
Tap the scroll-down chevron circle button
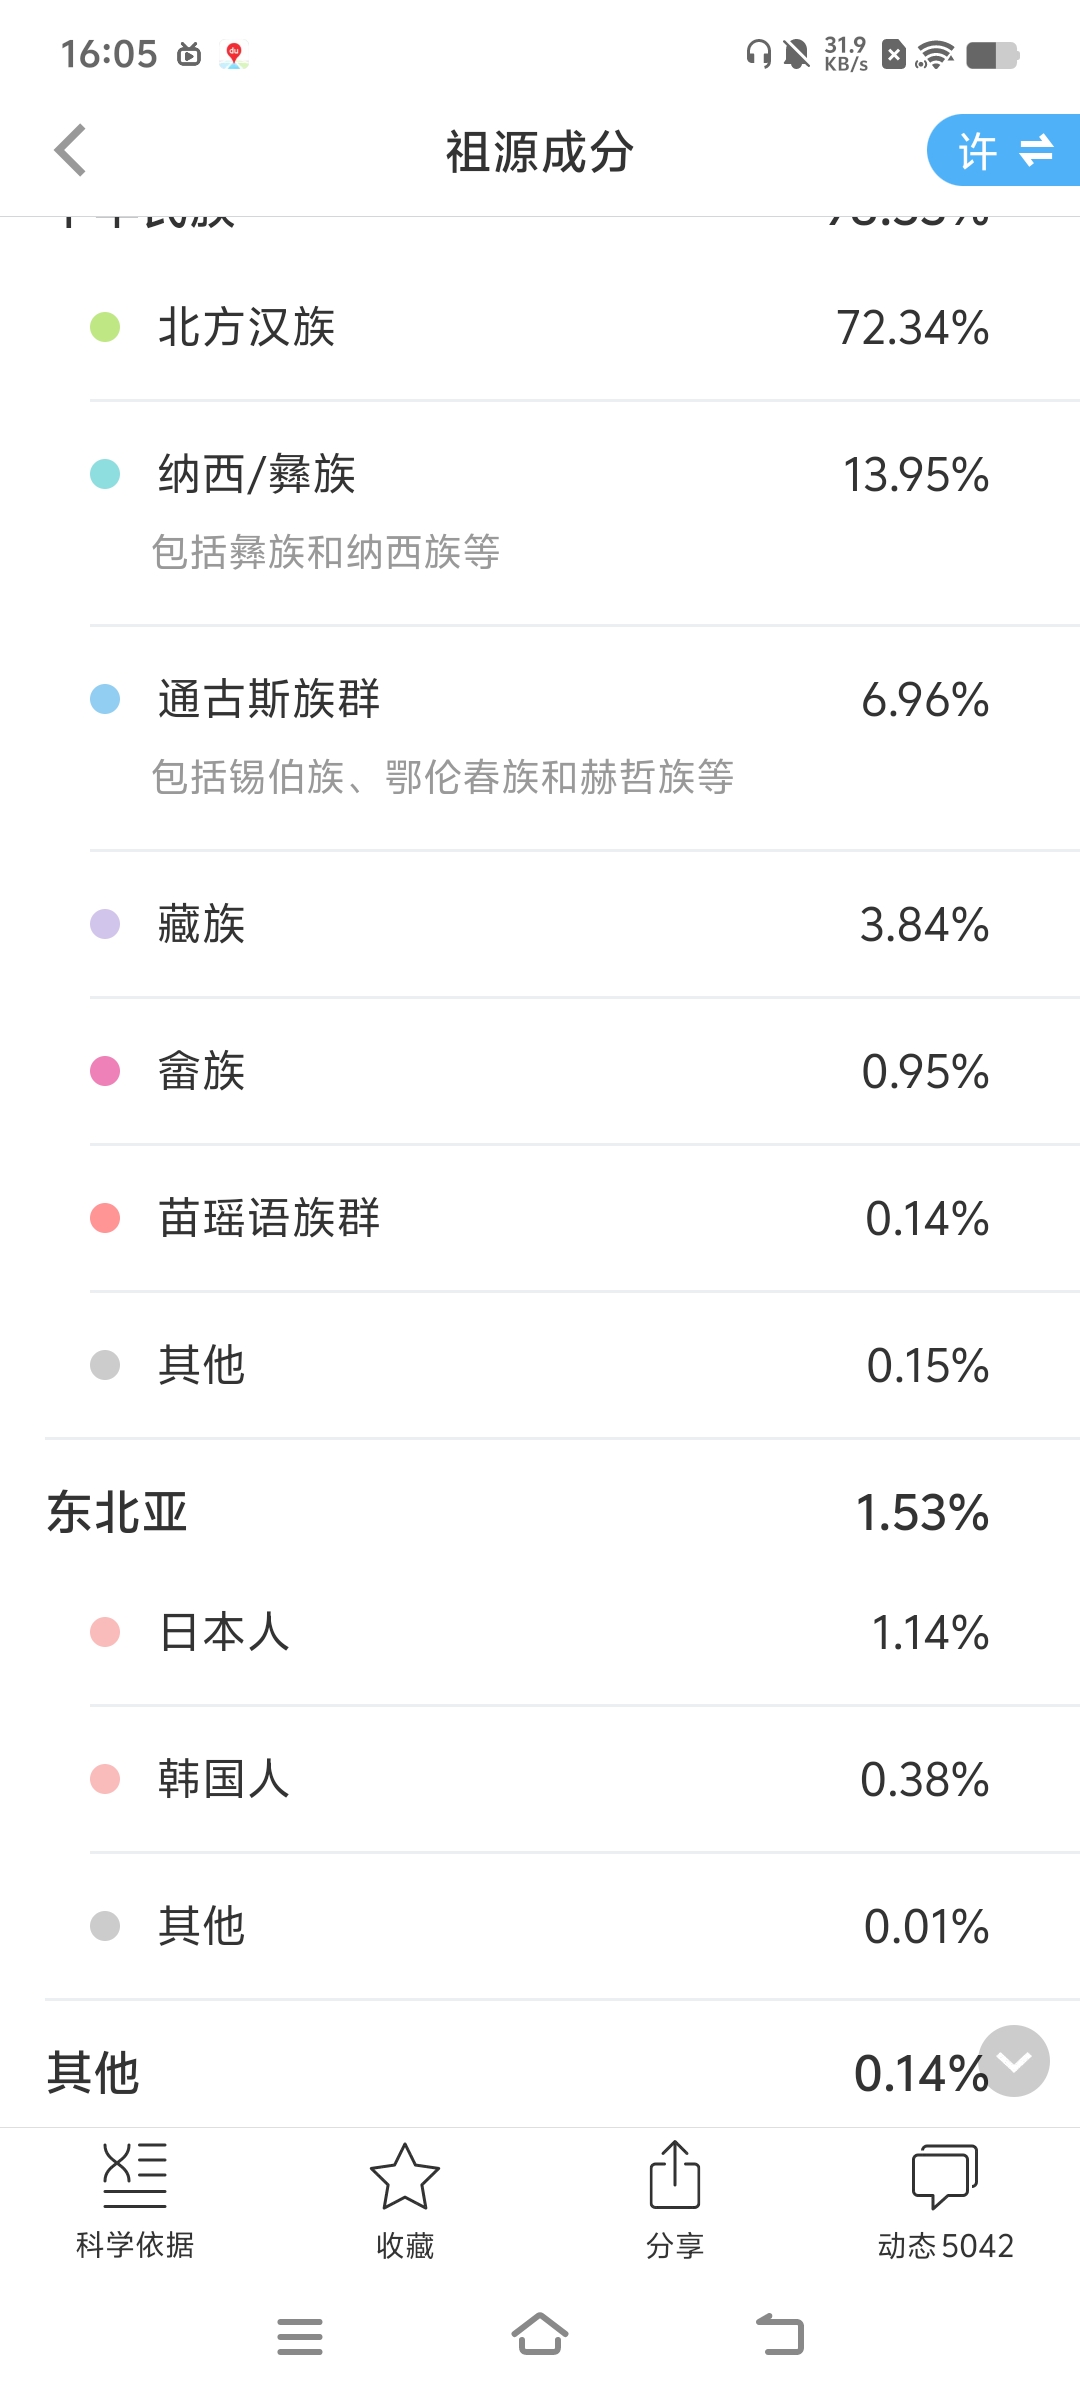click(x=1014, y=2061)
